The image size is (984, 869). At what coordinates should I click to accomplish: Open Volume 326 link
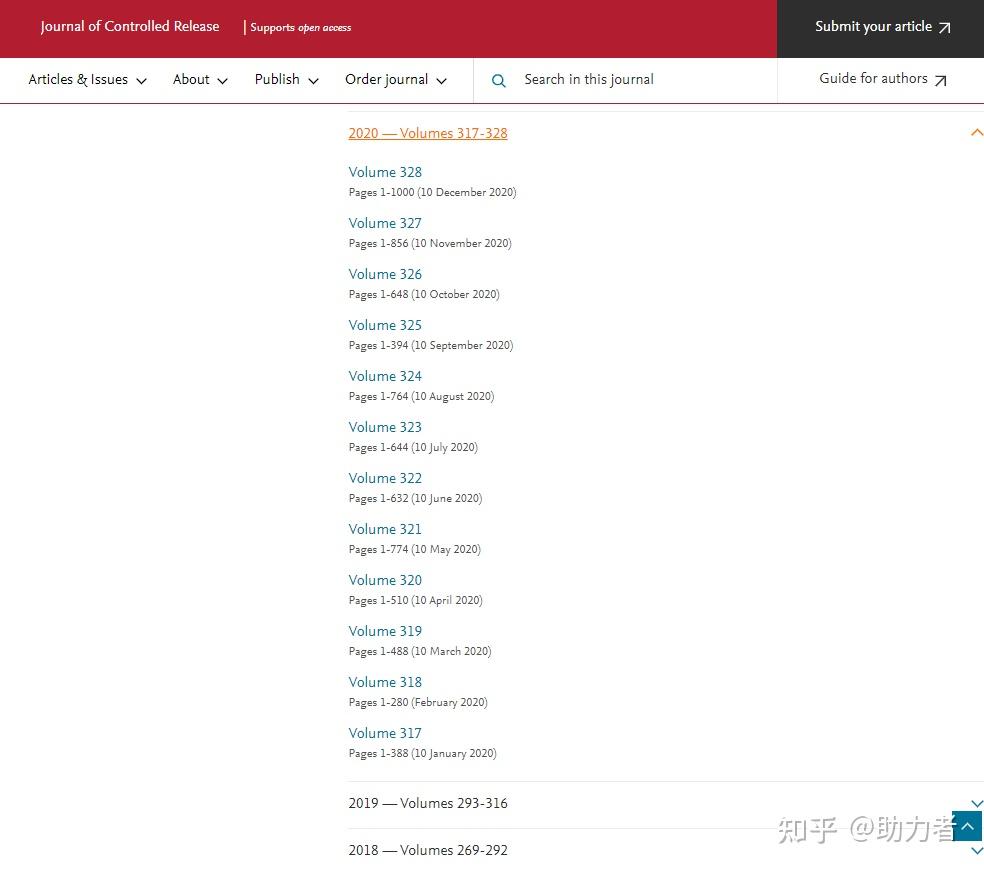point(385,274)
